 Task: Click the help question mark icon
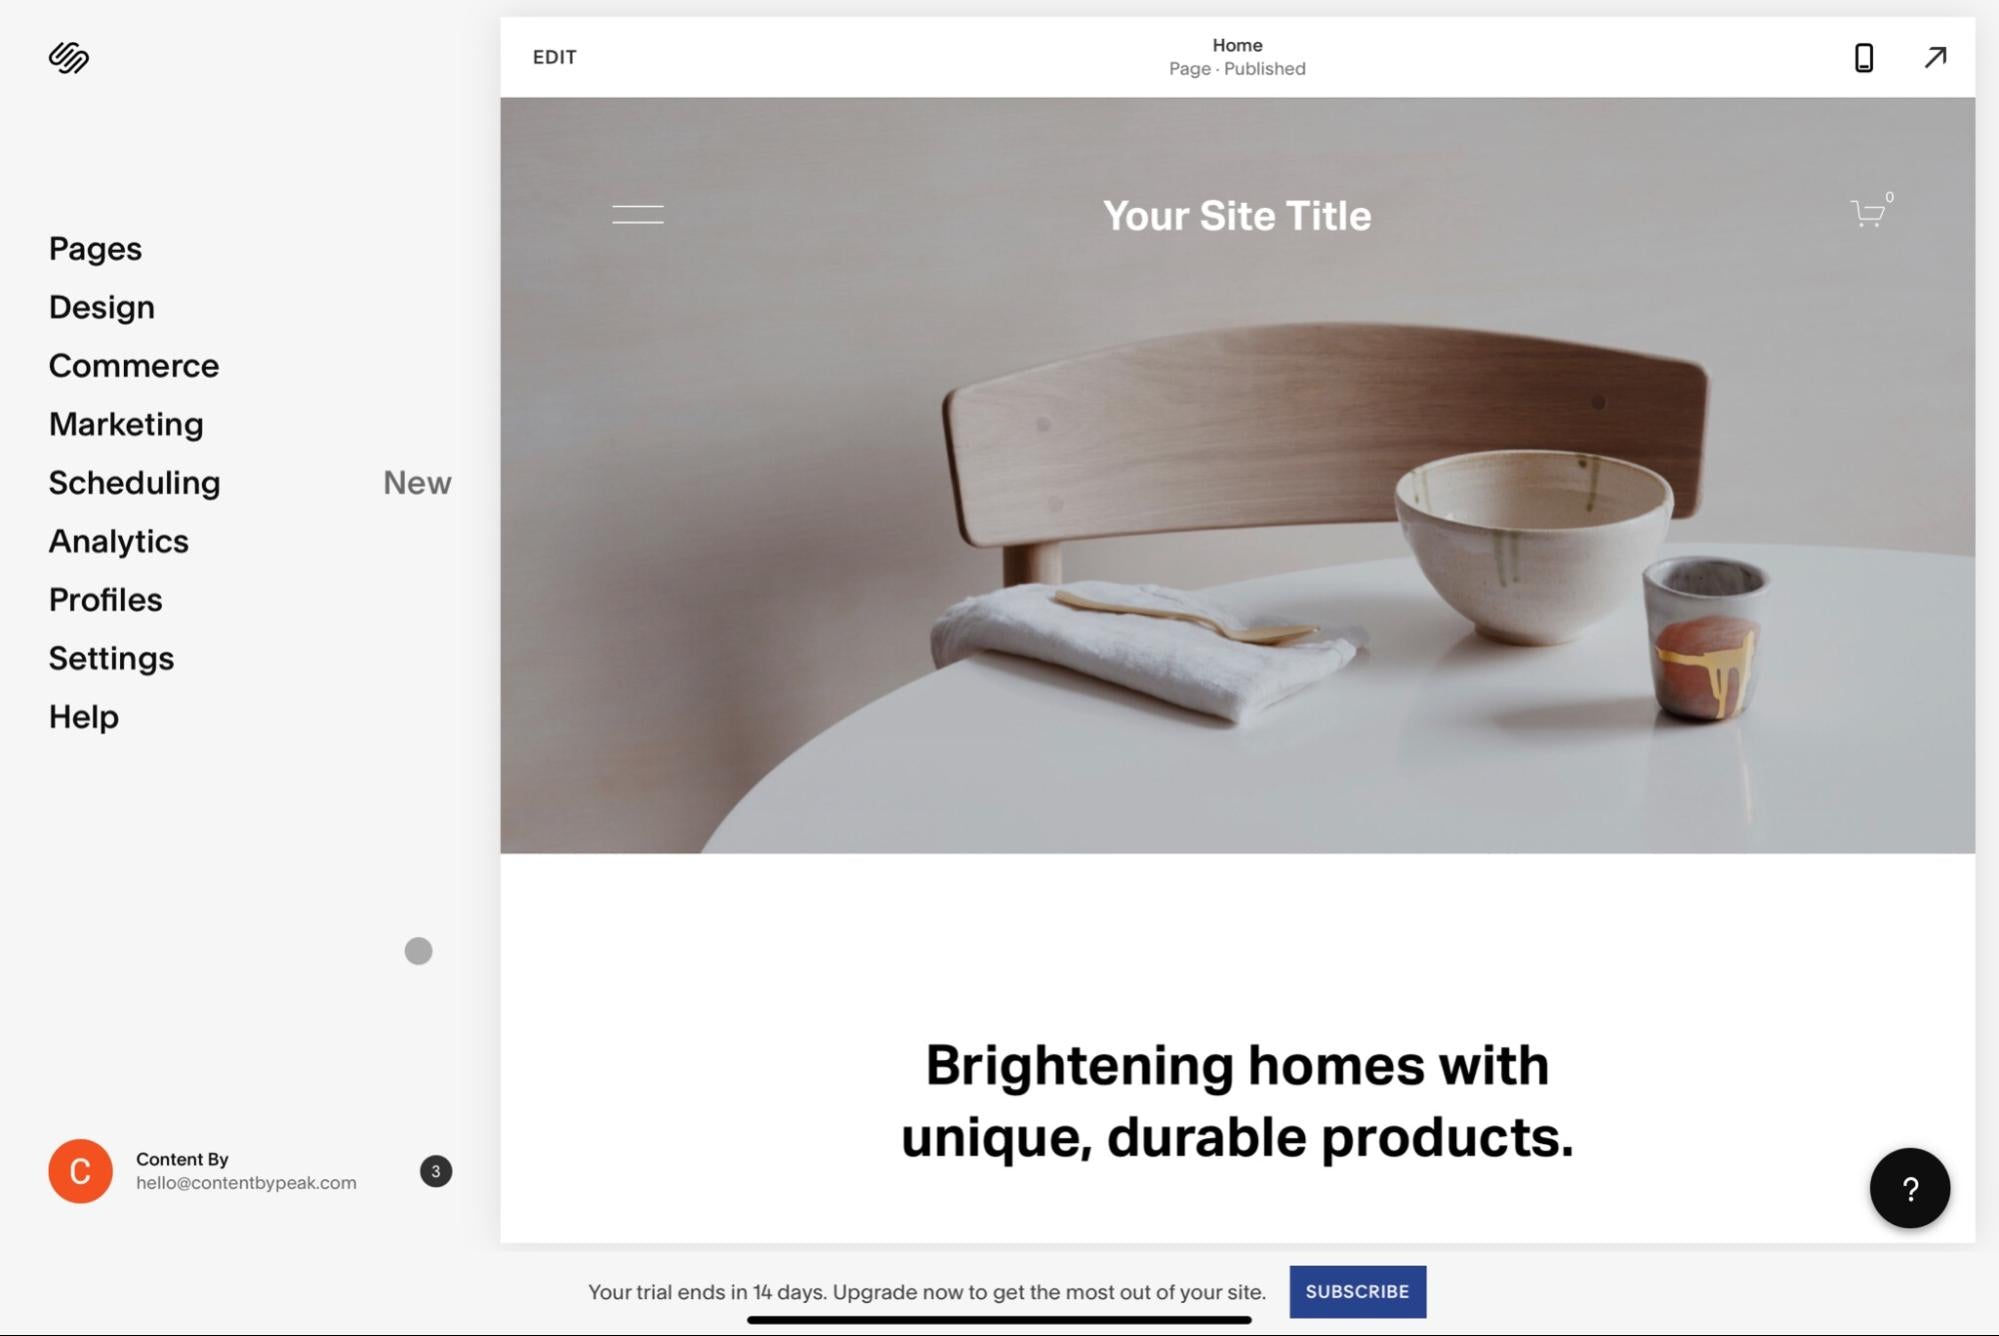coord(1910,1187)
